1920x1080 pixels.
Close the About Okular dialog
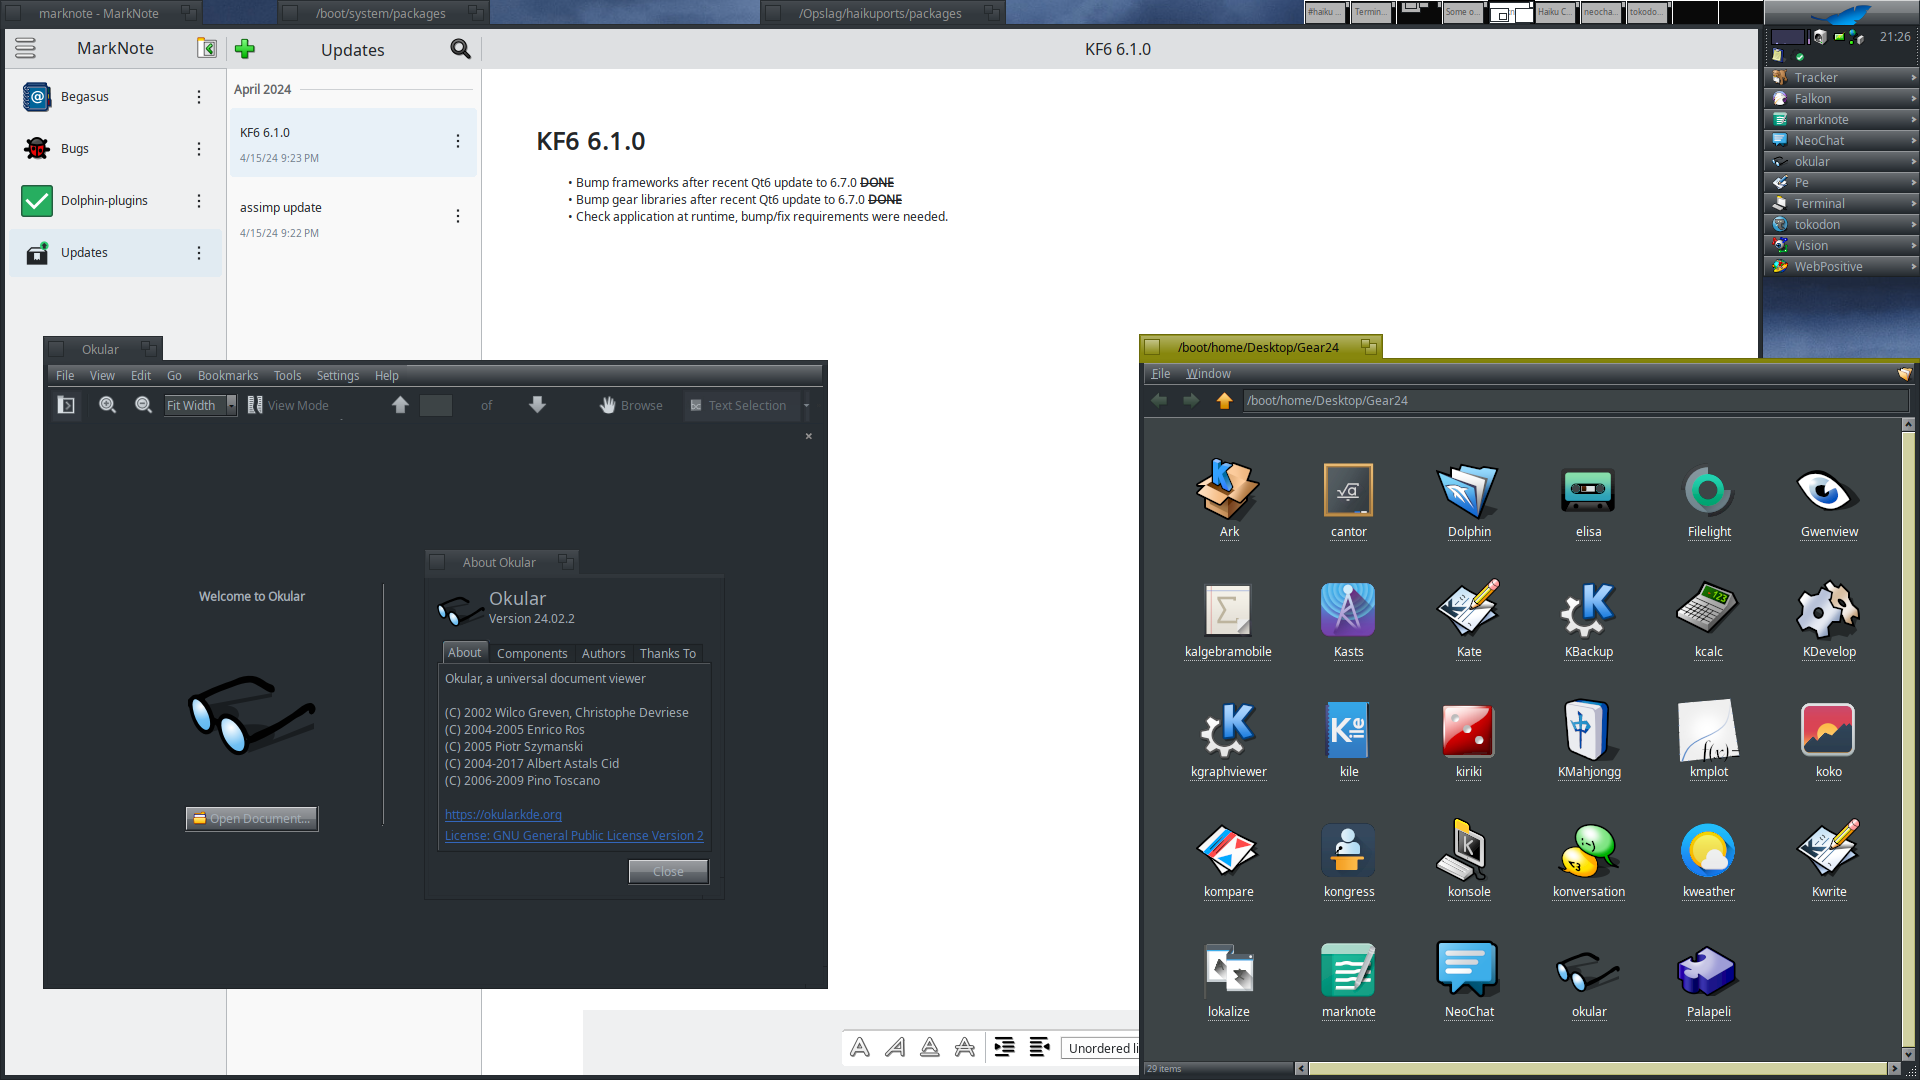point(668,871)
